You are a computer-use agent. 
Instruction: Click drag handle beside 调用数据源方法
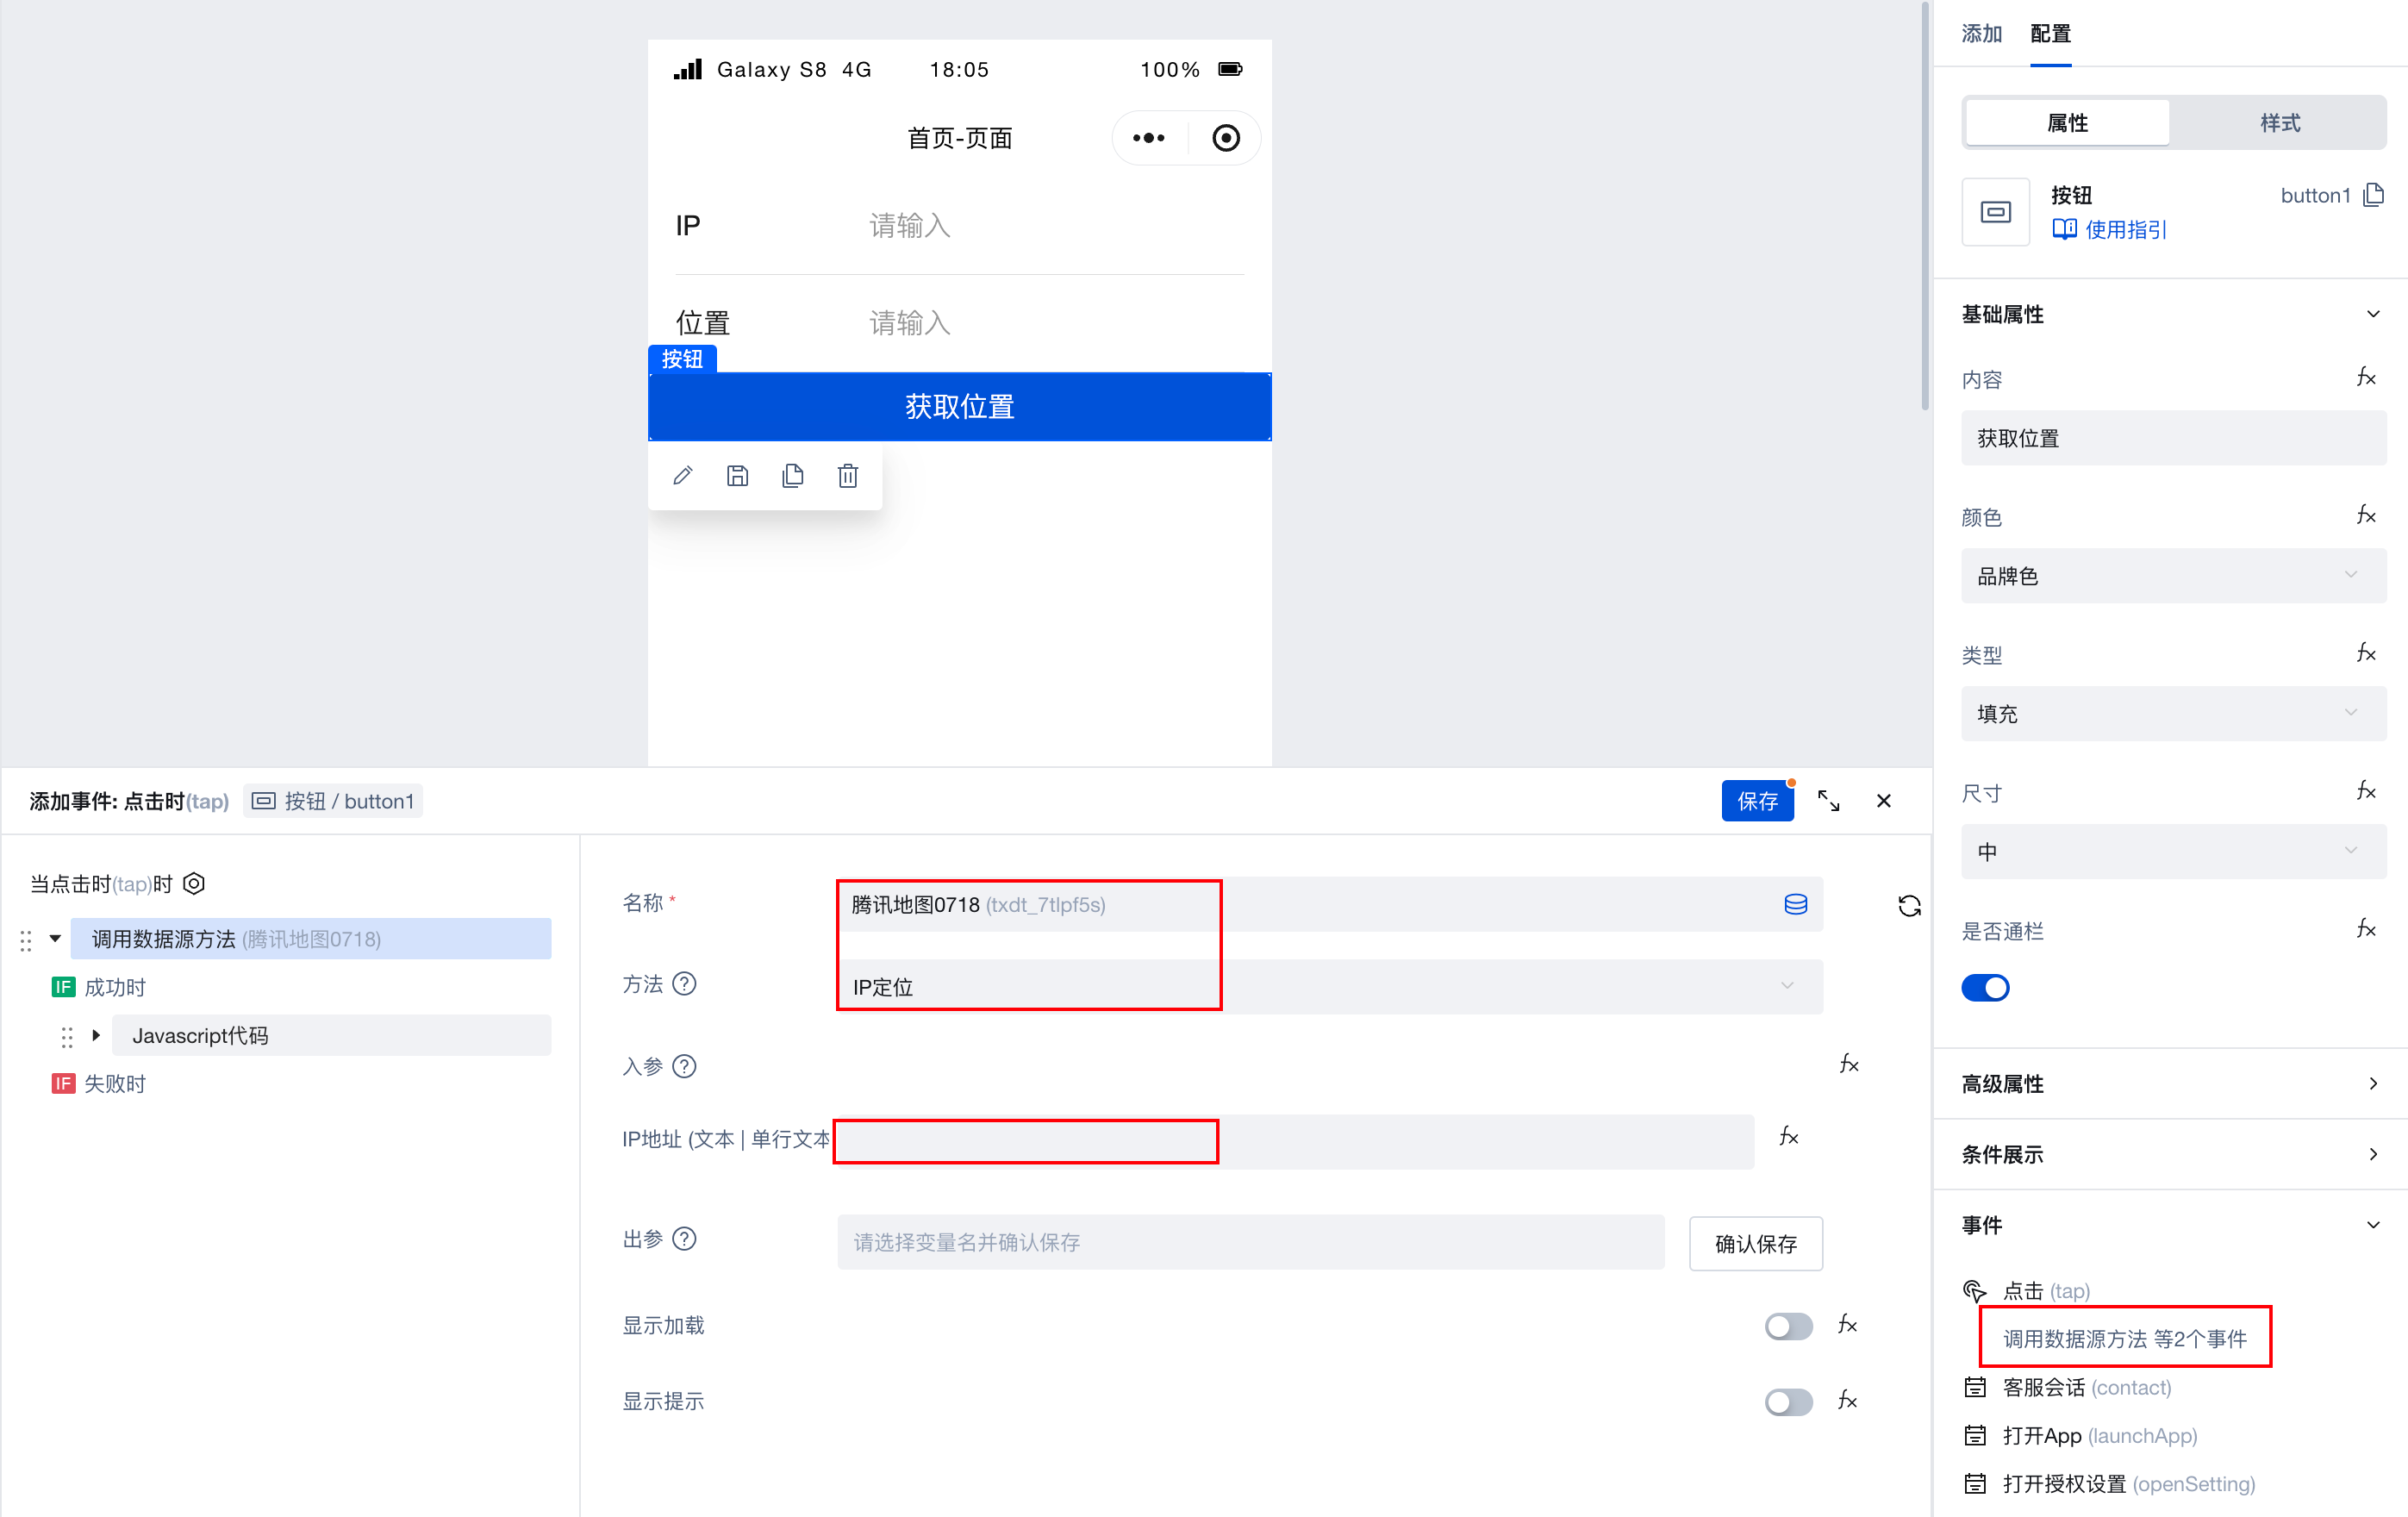pos(26,940)
